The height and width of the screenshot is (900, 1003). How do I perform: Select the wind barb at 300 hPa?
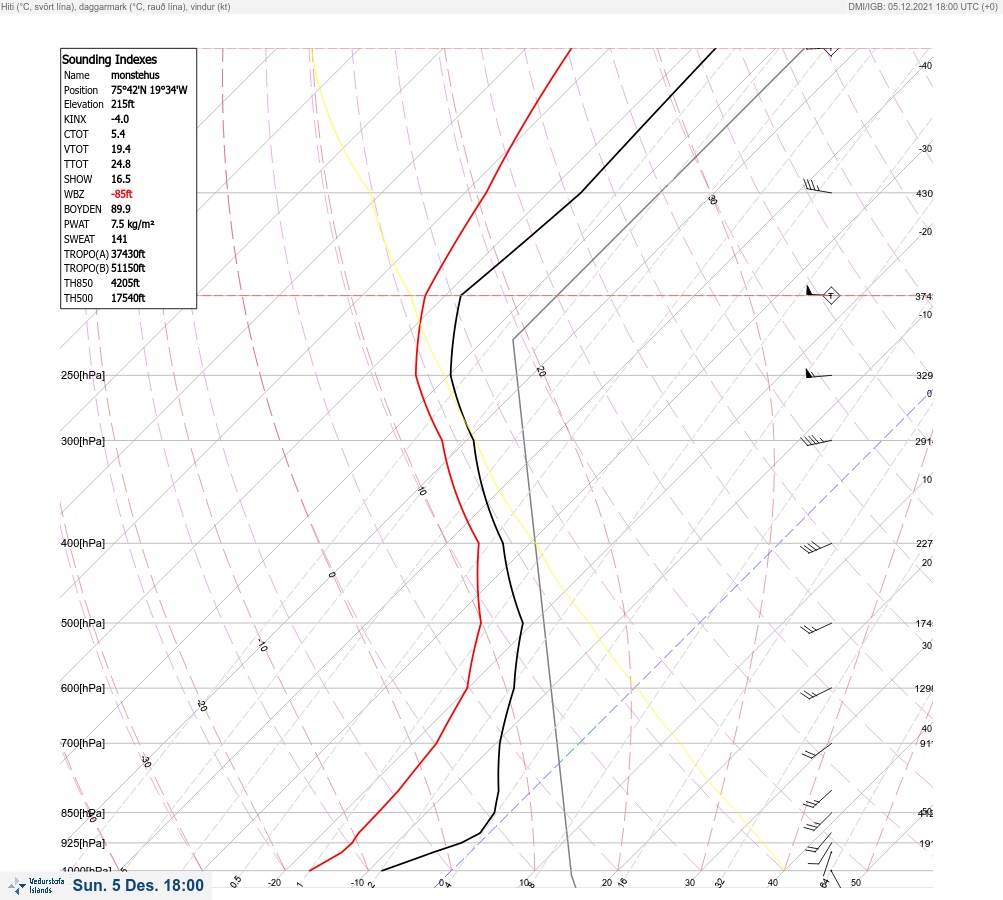click(816, 440)
